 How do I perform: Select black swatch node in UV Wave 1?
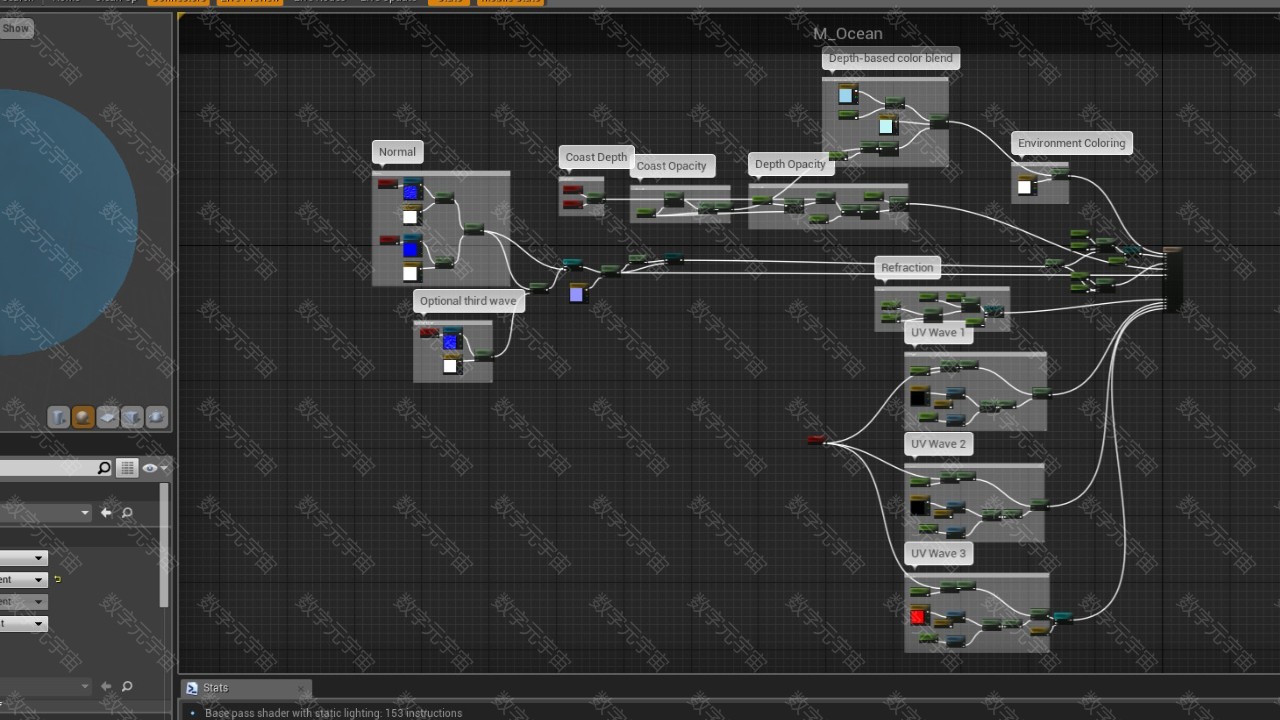pos(918,396)
